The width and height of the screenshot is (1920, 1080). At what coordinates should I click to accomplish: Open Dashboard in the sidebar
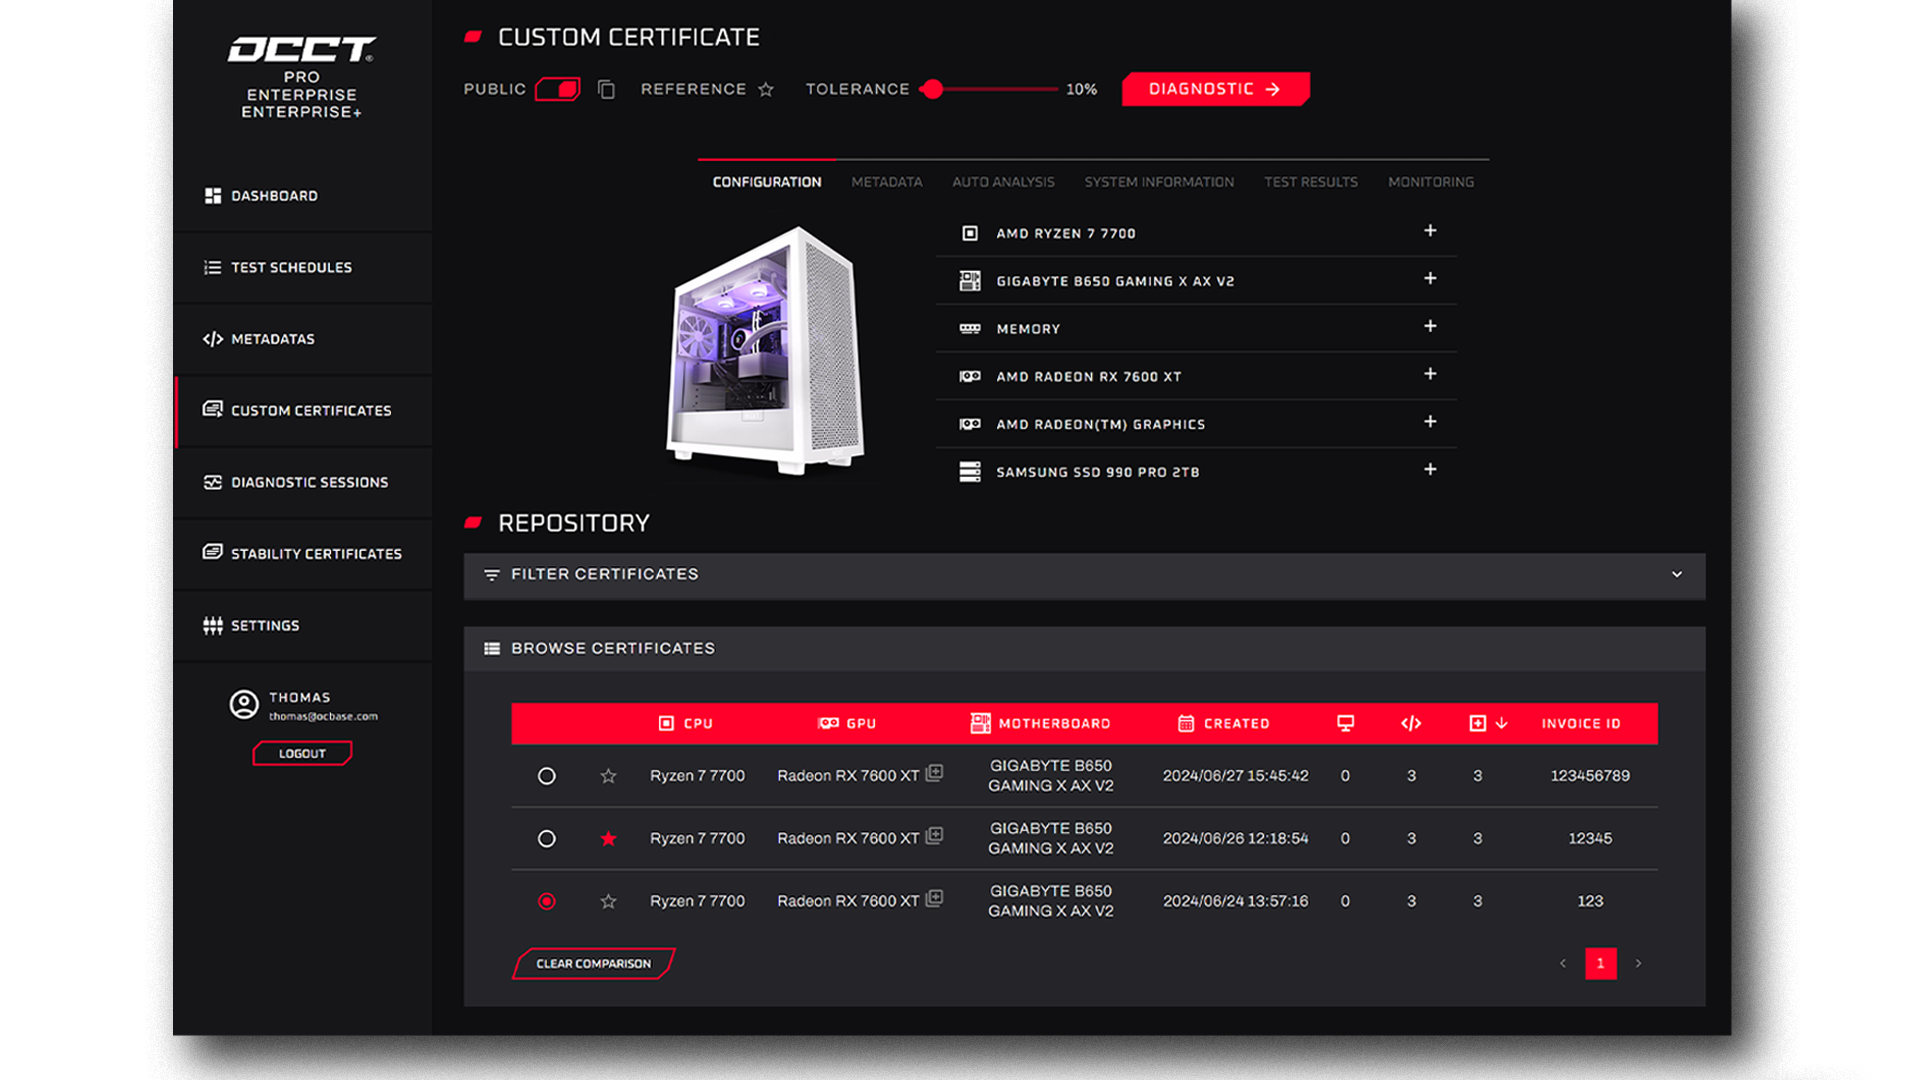(303, 196)
